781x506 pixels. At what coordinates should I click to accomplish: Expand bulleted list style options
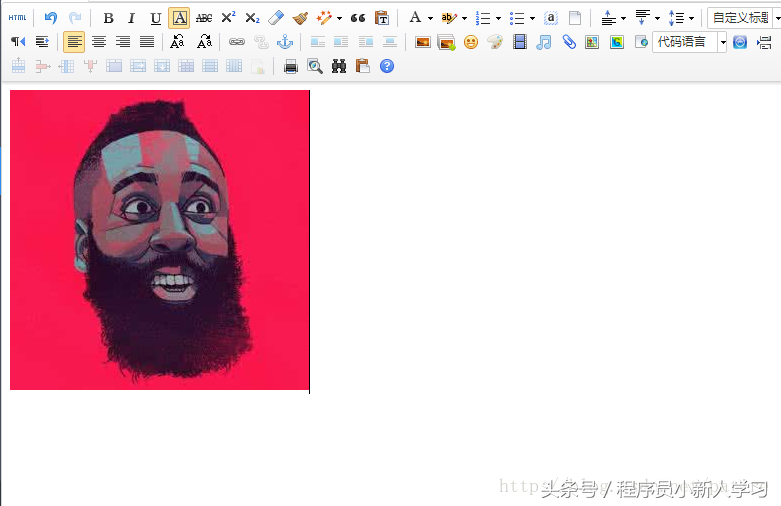532,18
